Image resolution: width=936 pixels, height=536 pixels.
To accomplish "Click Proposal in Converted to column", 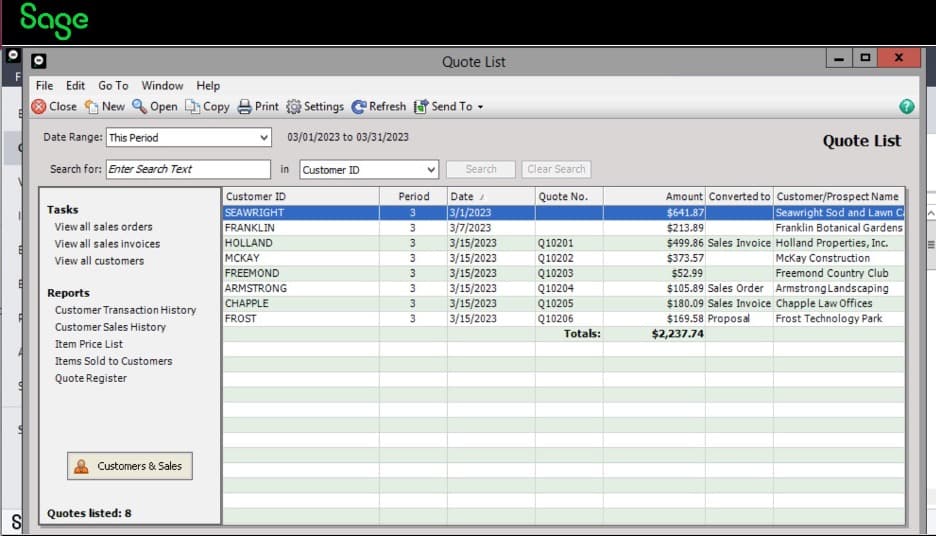I will point(728,319).
